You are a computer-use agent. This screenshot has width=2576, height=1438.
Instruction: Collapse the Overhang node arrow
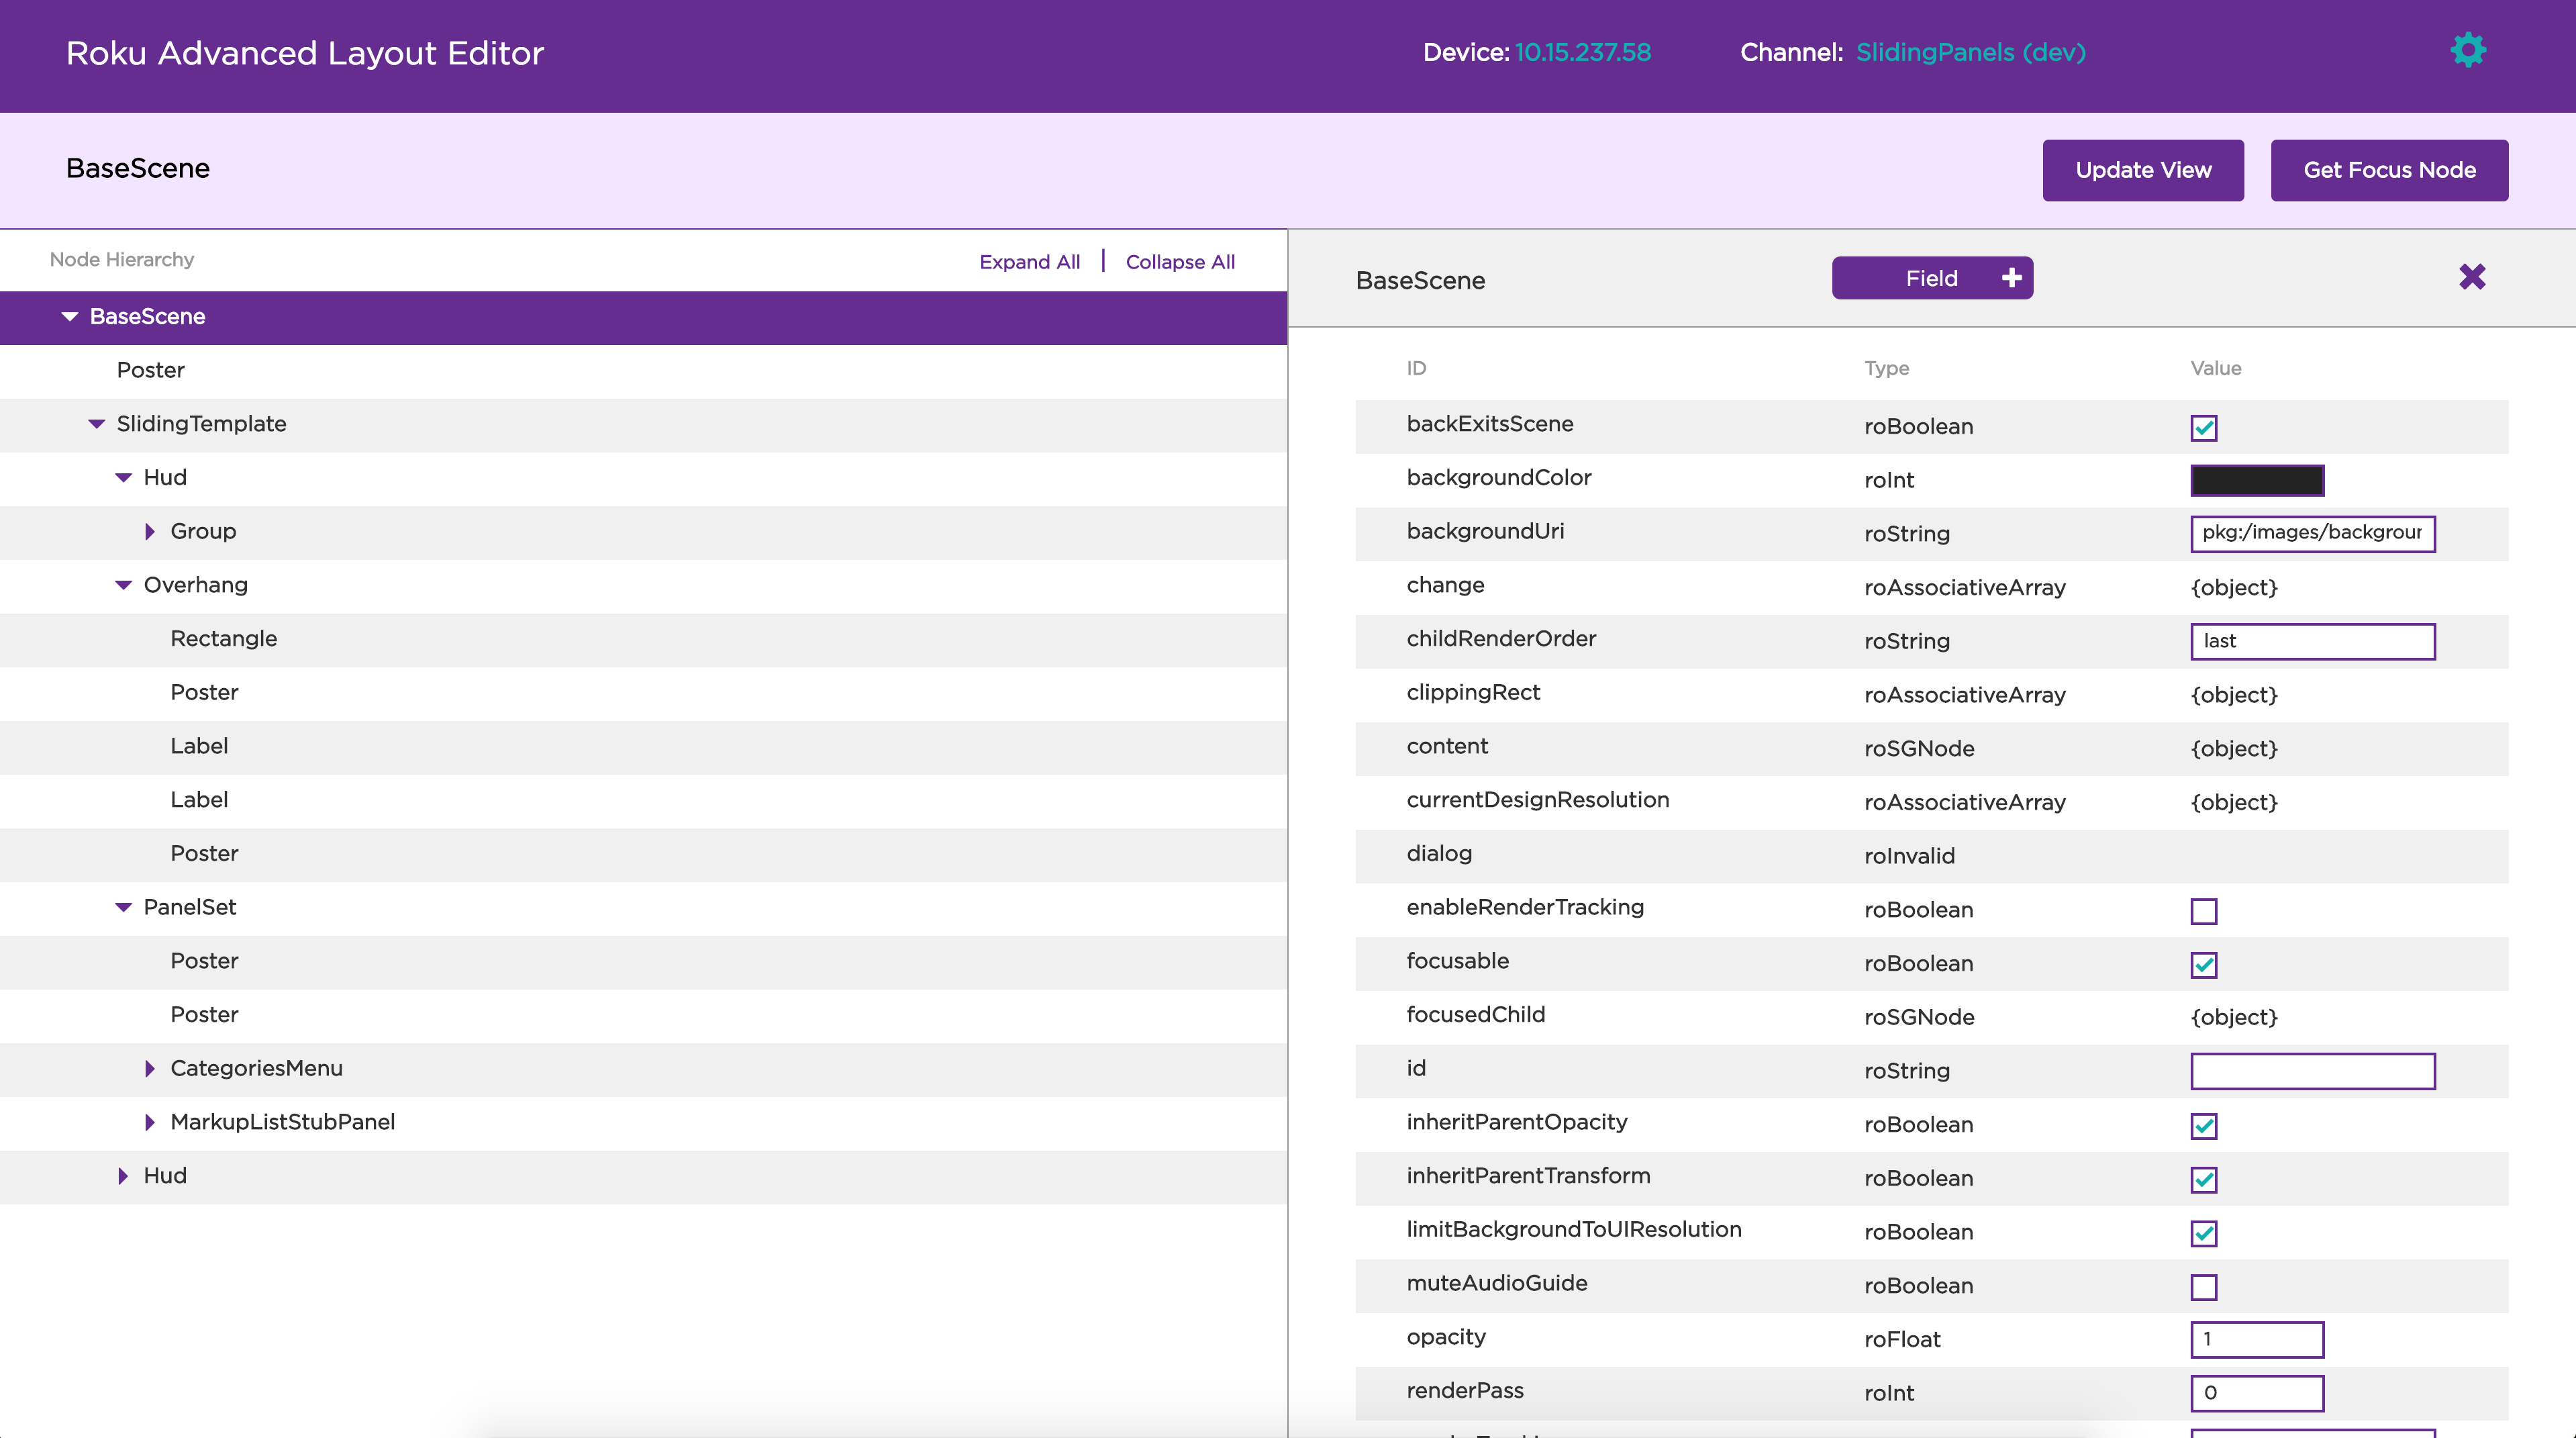124,586
